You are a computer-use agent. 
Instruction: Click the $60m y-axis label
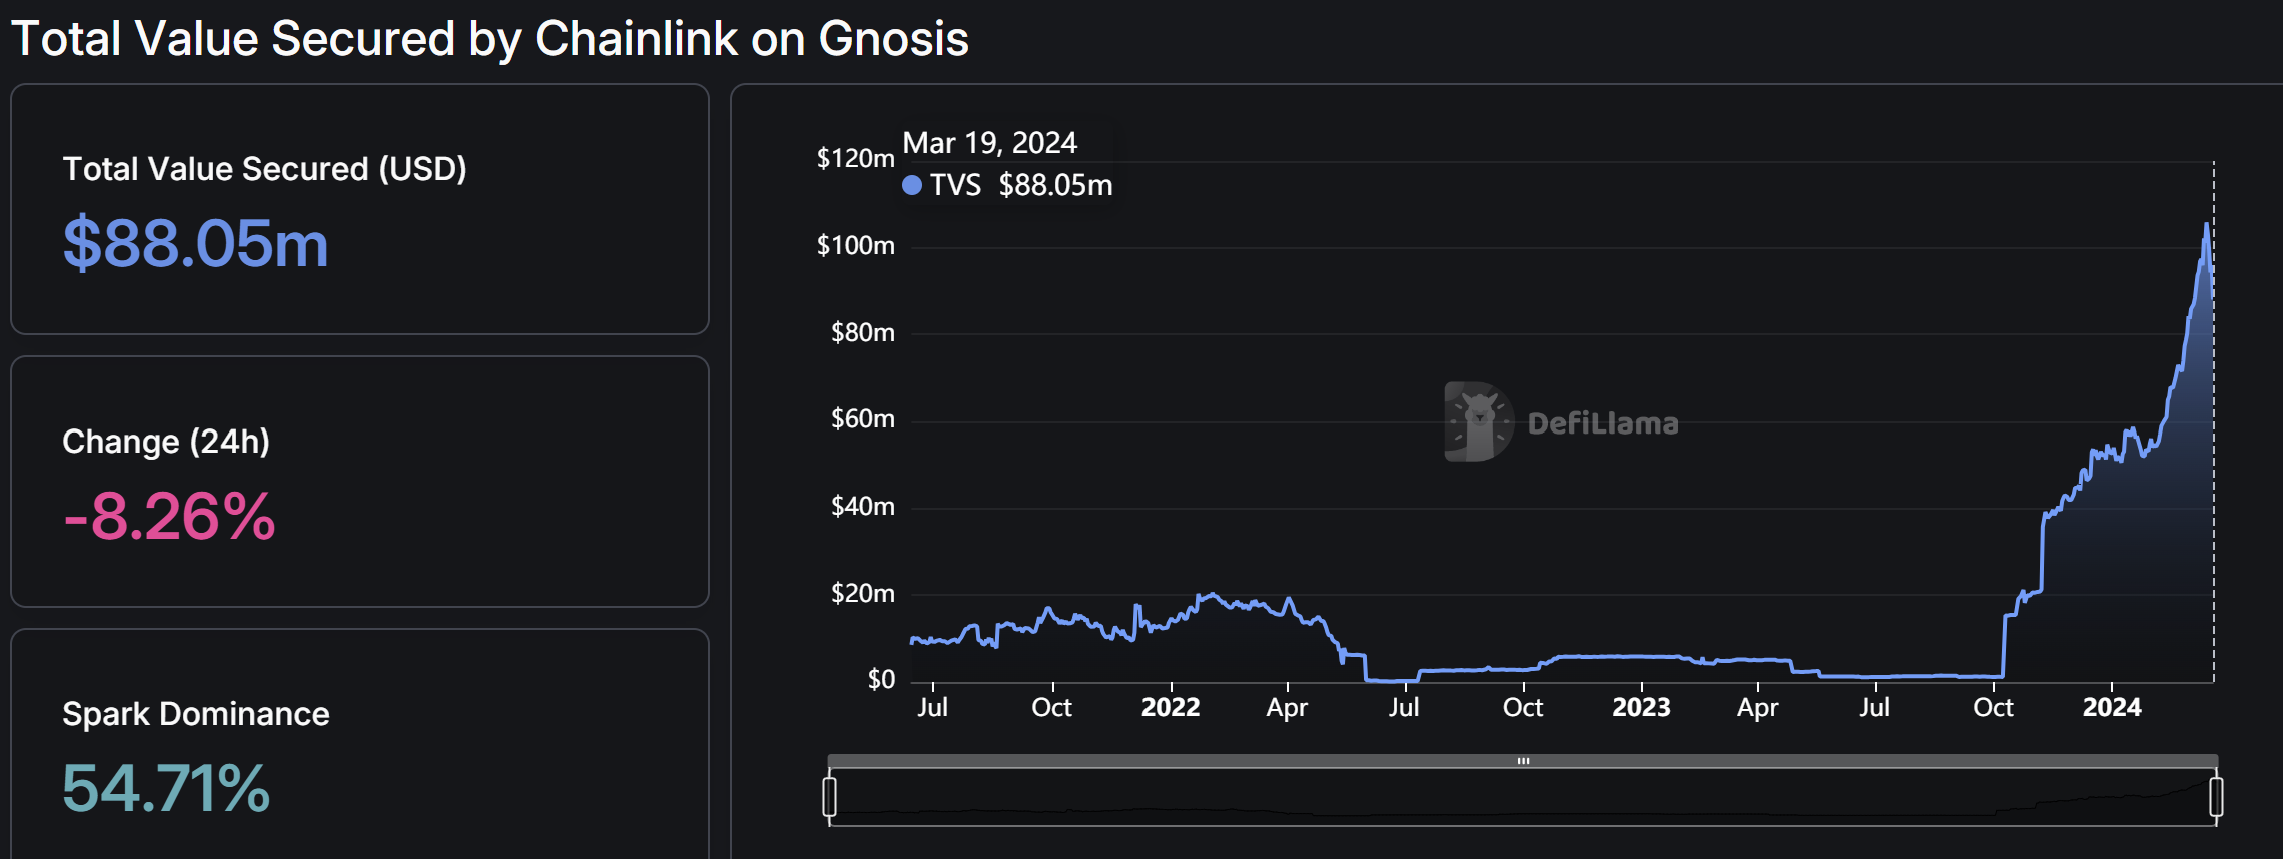coord(863,418)
